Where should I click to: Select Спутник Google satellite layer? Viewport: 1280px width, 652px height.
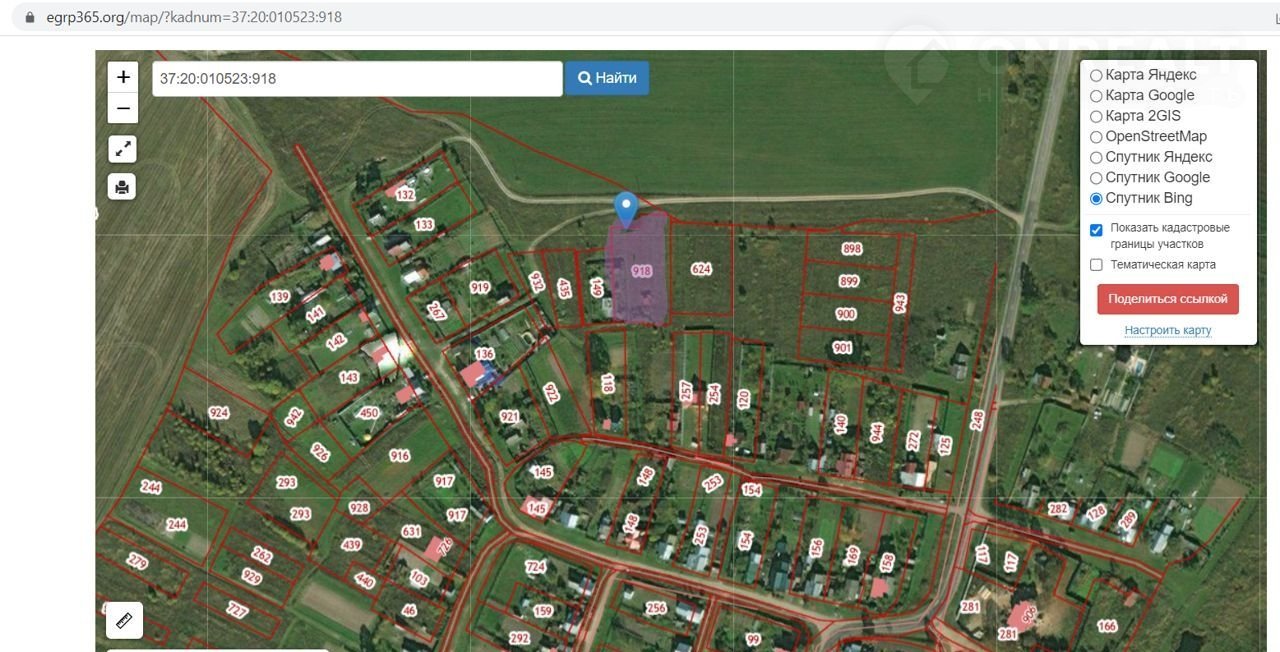click(x=1096, y=178)
